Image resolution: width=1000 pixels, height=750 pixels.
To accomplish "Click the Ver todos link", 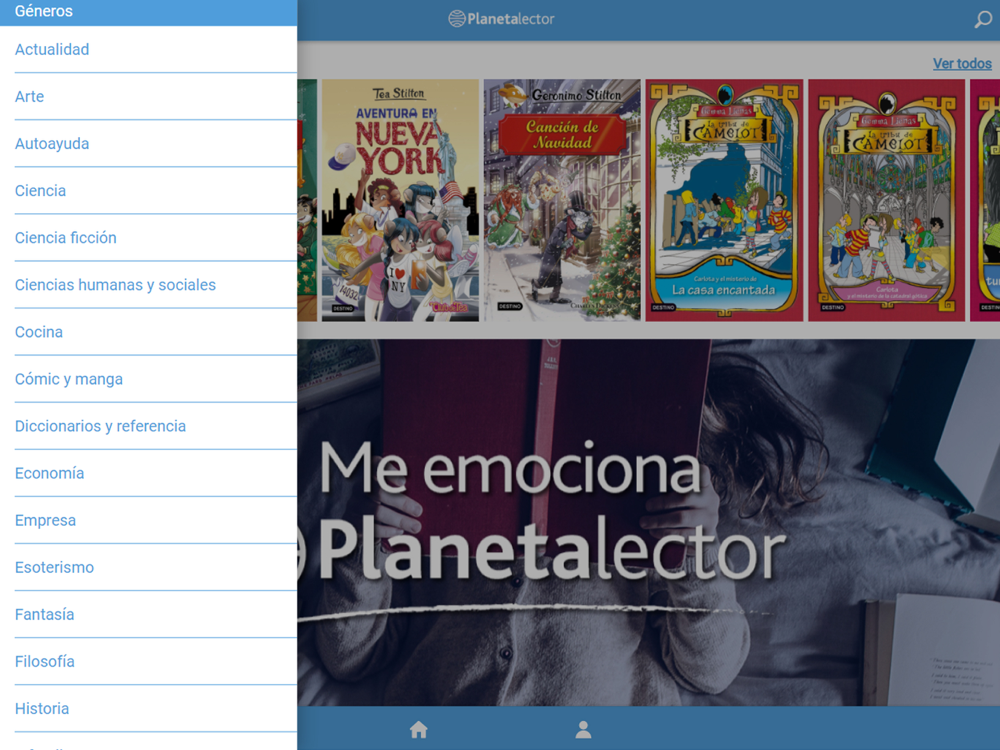I will tap(962, 64).
